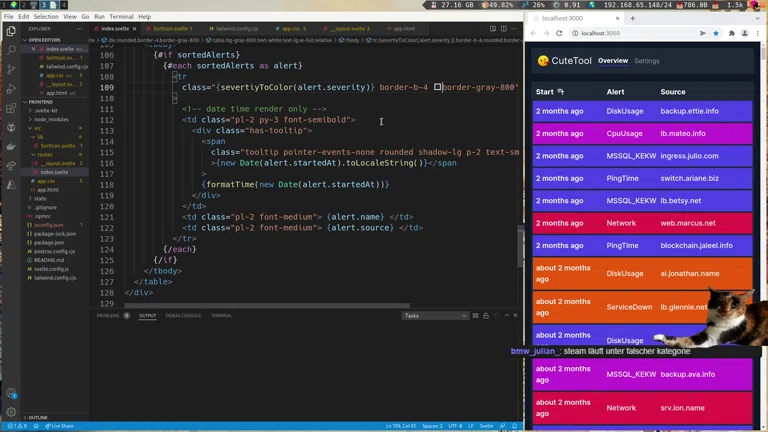
Task: Open README.md in the explorer
Action: 48,261
